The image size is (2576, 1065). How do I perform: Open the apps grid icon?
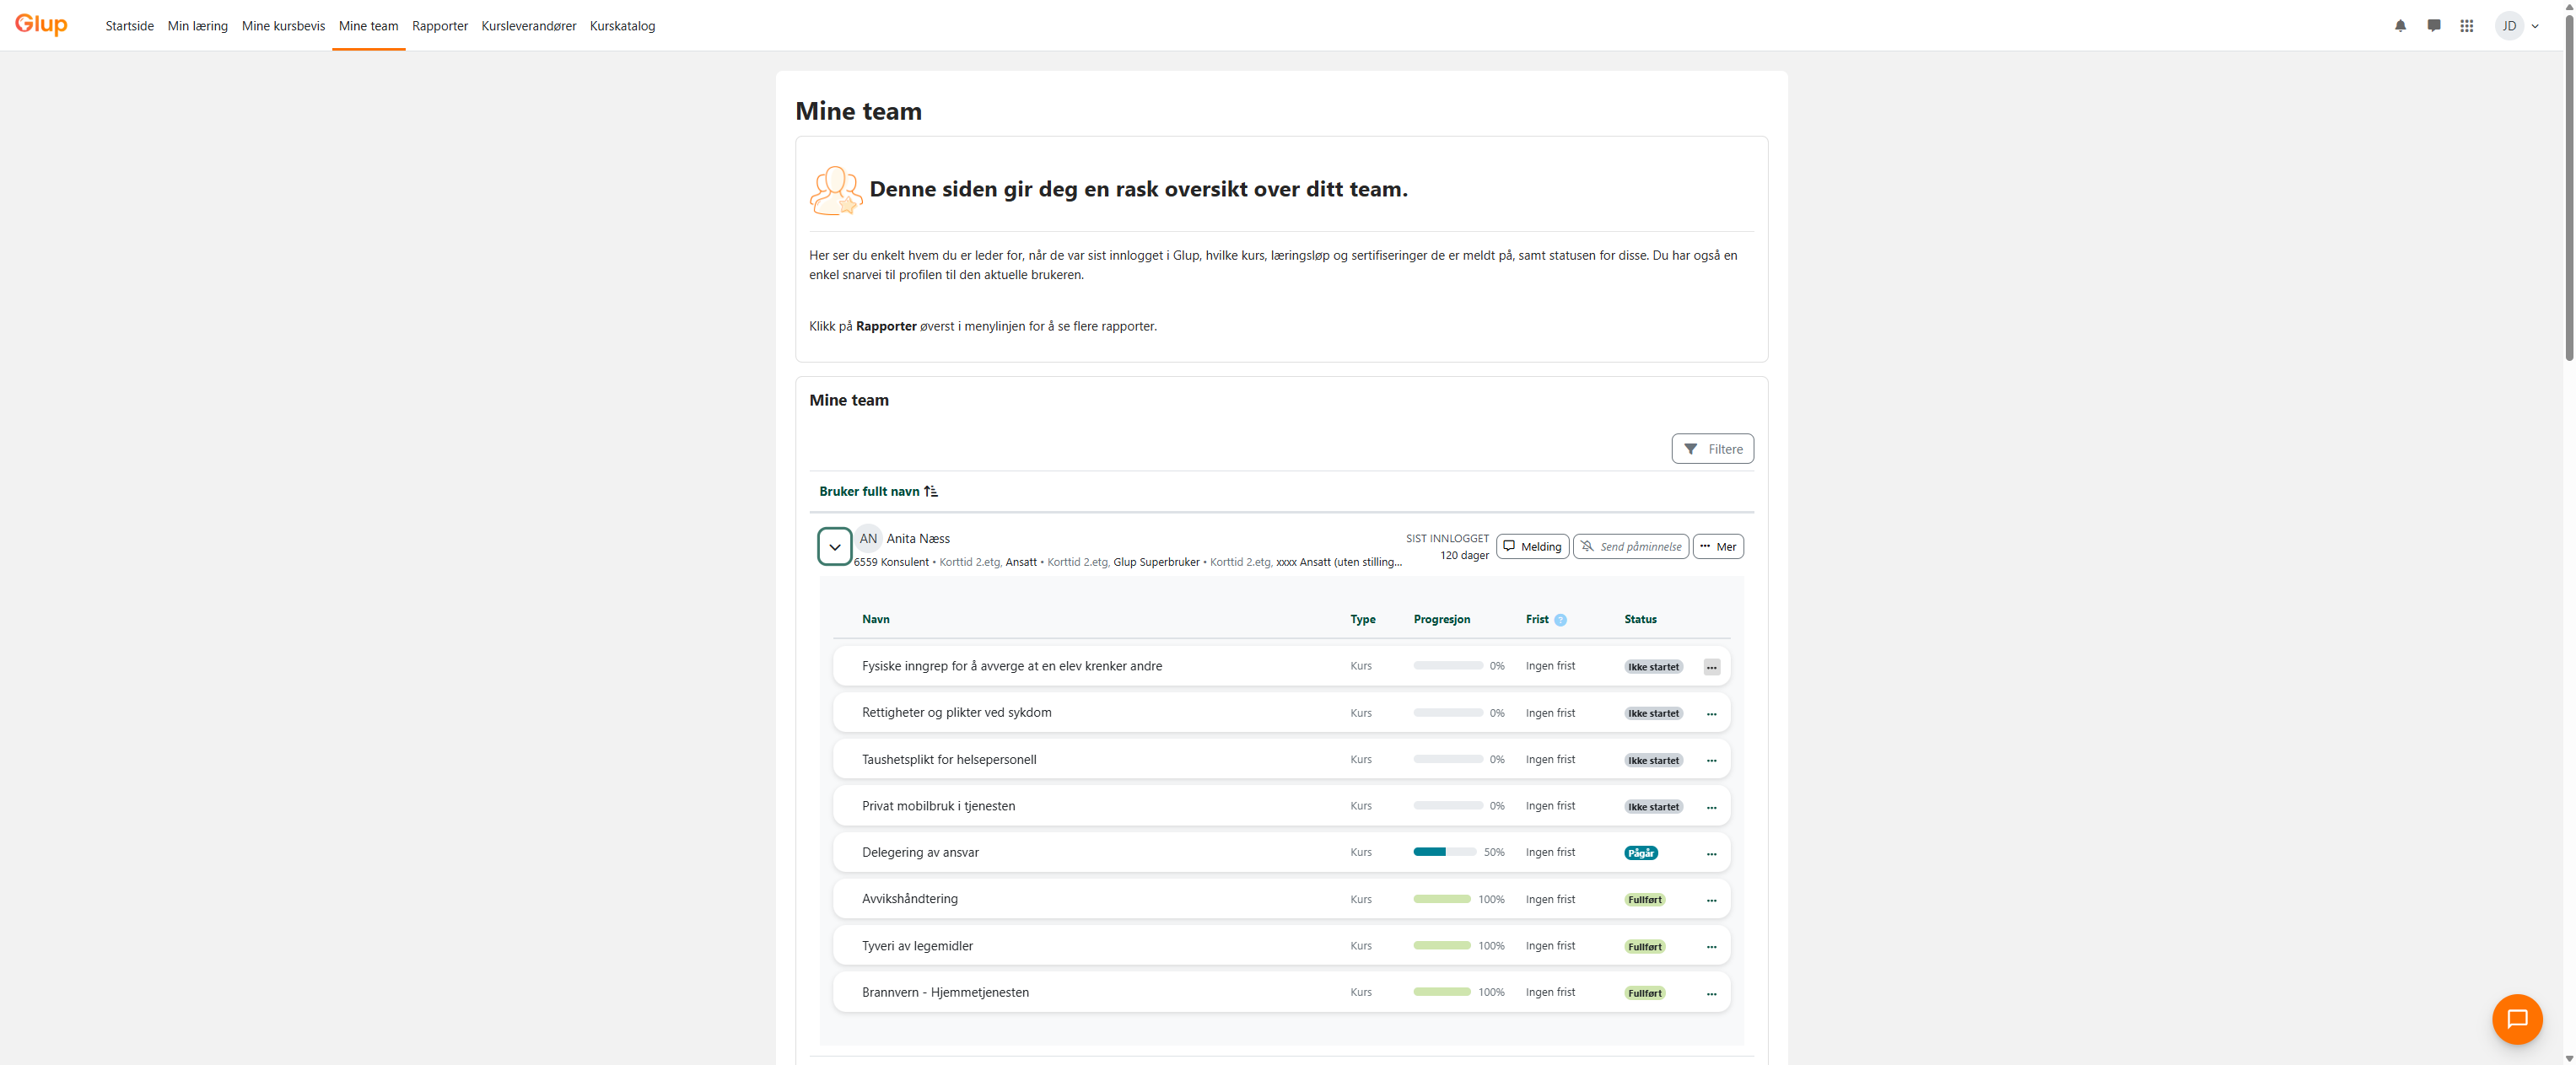click(x=2467, y=26)
